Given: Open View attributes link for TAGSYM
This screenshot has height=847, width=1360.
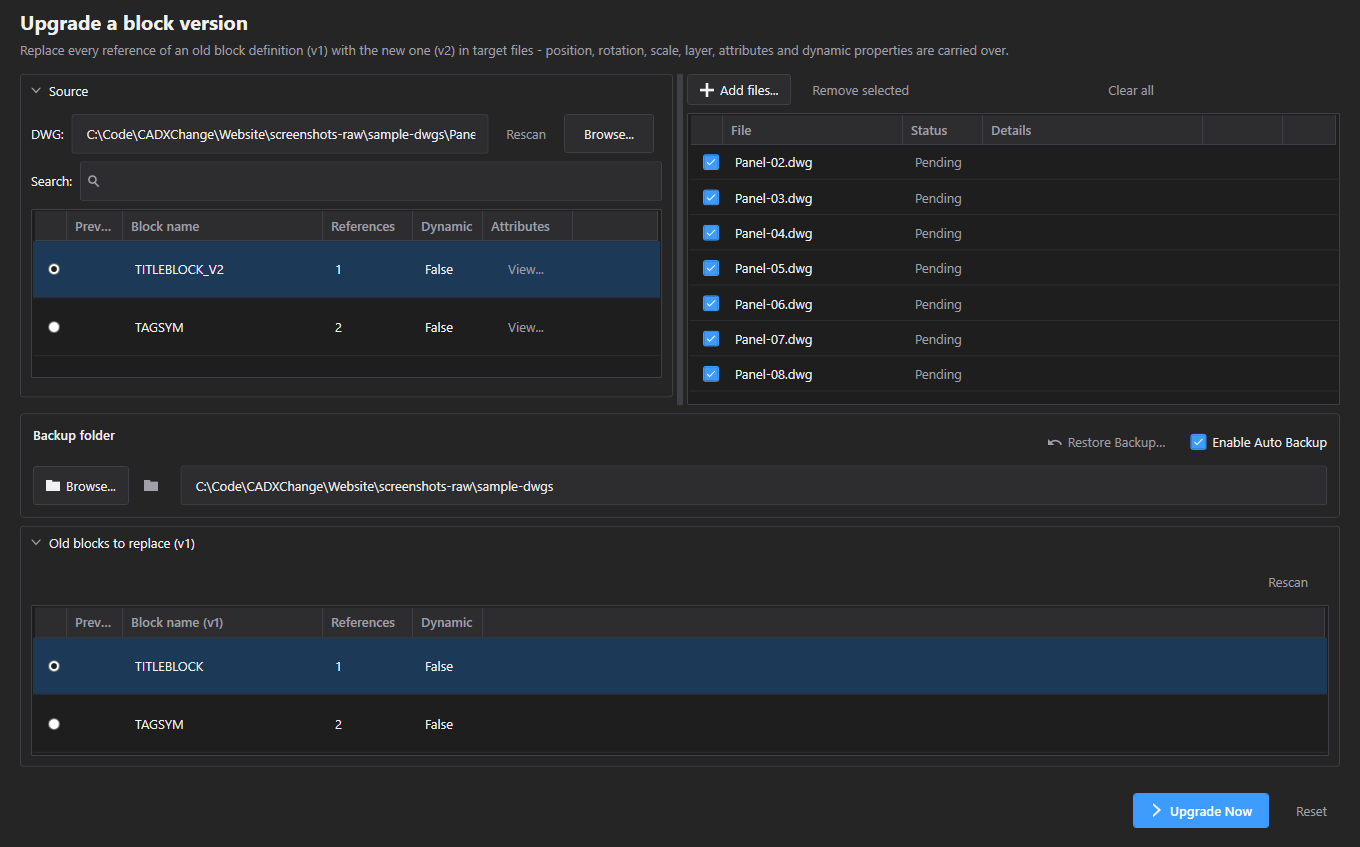Looking at the screenshot, I should (x=526, y=327).
